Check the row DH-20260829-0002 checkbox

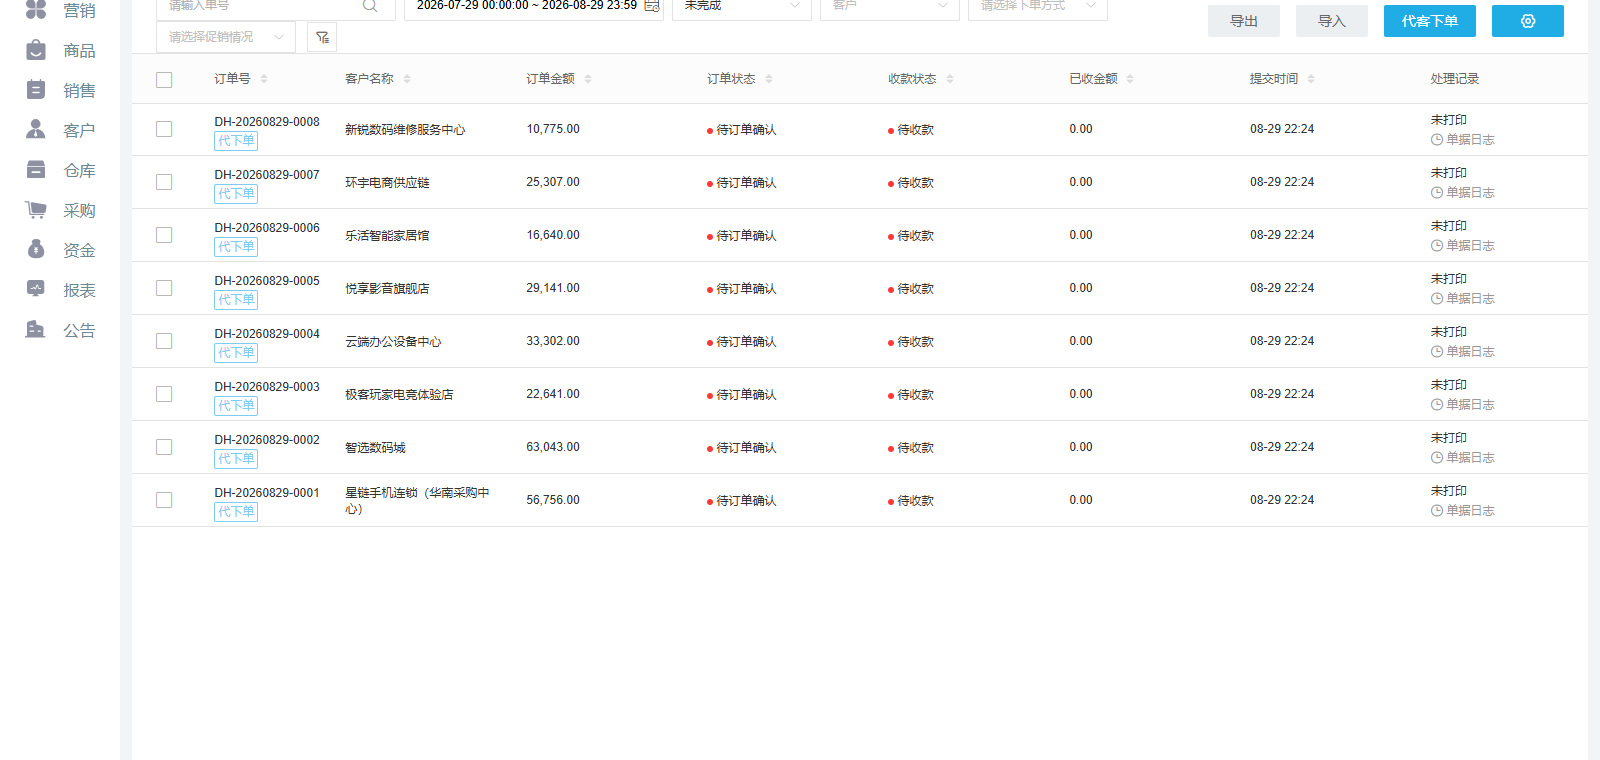164,447
